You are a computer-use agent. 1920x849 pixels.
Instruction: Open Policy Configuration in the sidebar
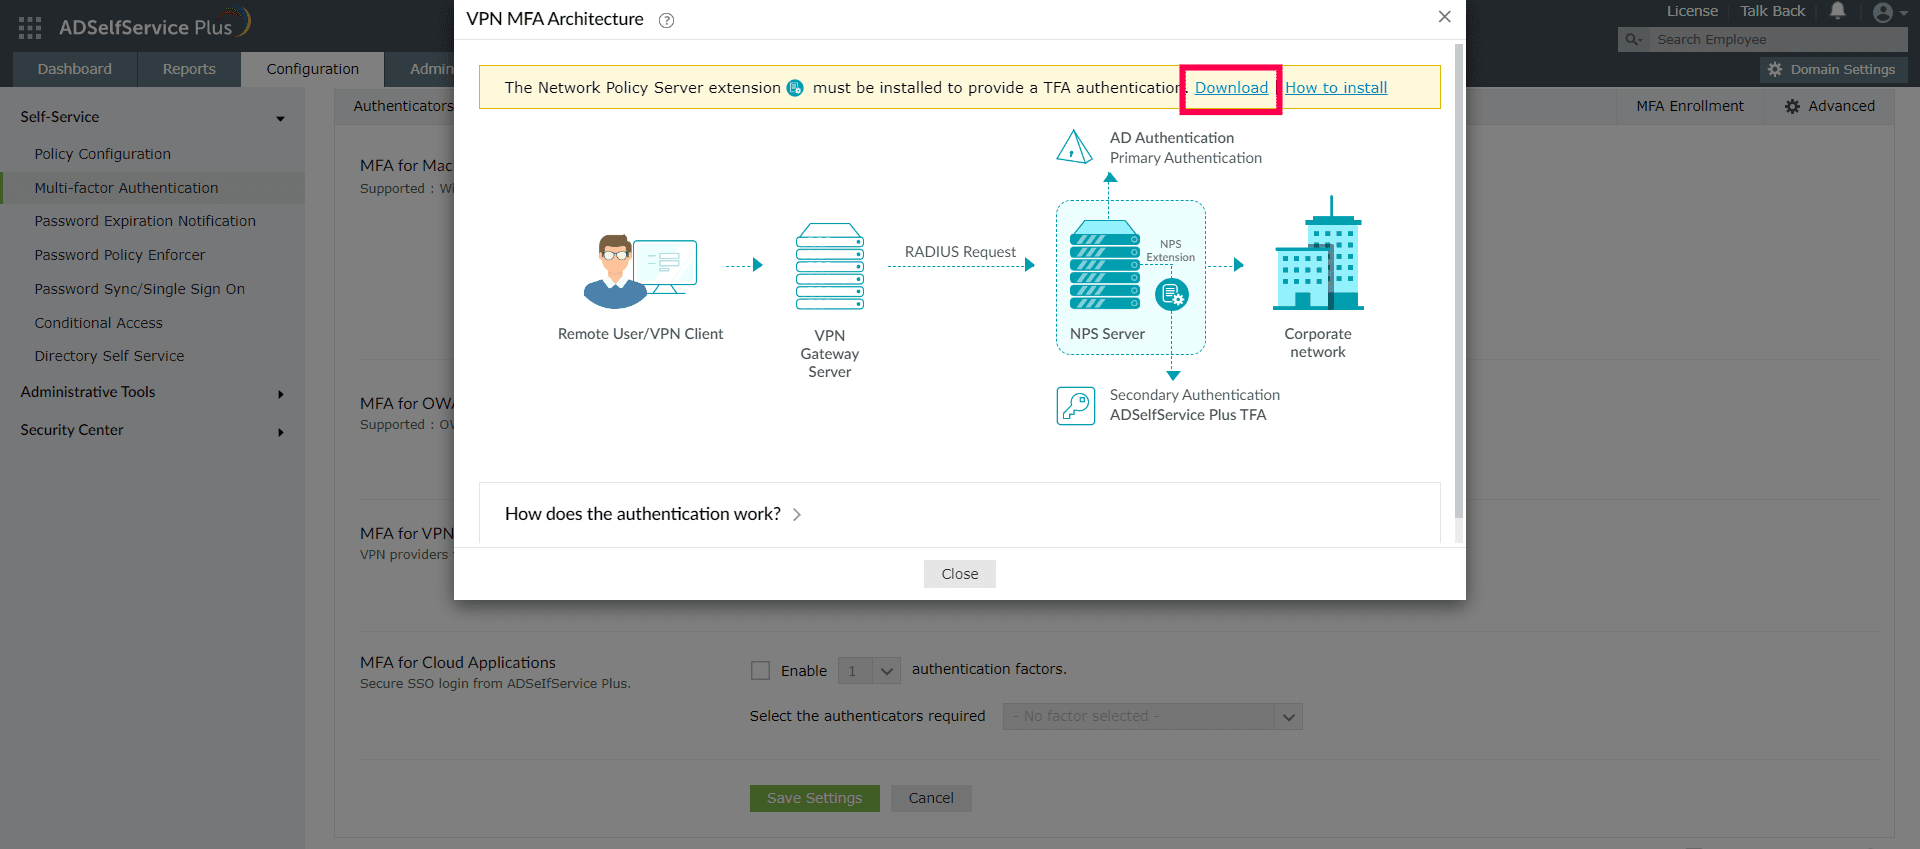pyautogui.click(x=102, y=154)
